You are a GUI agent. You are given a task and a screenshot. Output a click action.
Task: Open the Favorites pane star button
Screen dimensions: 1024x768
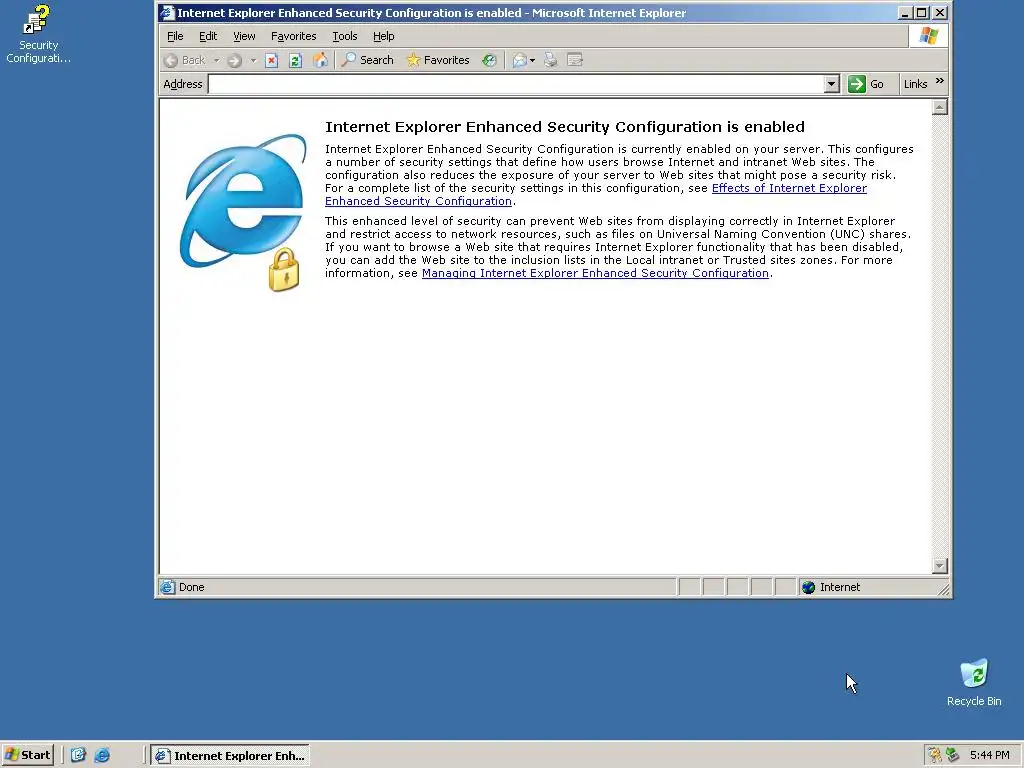438,60
